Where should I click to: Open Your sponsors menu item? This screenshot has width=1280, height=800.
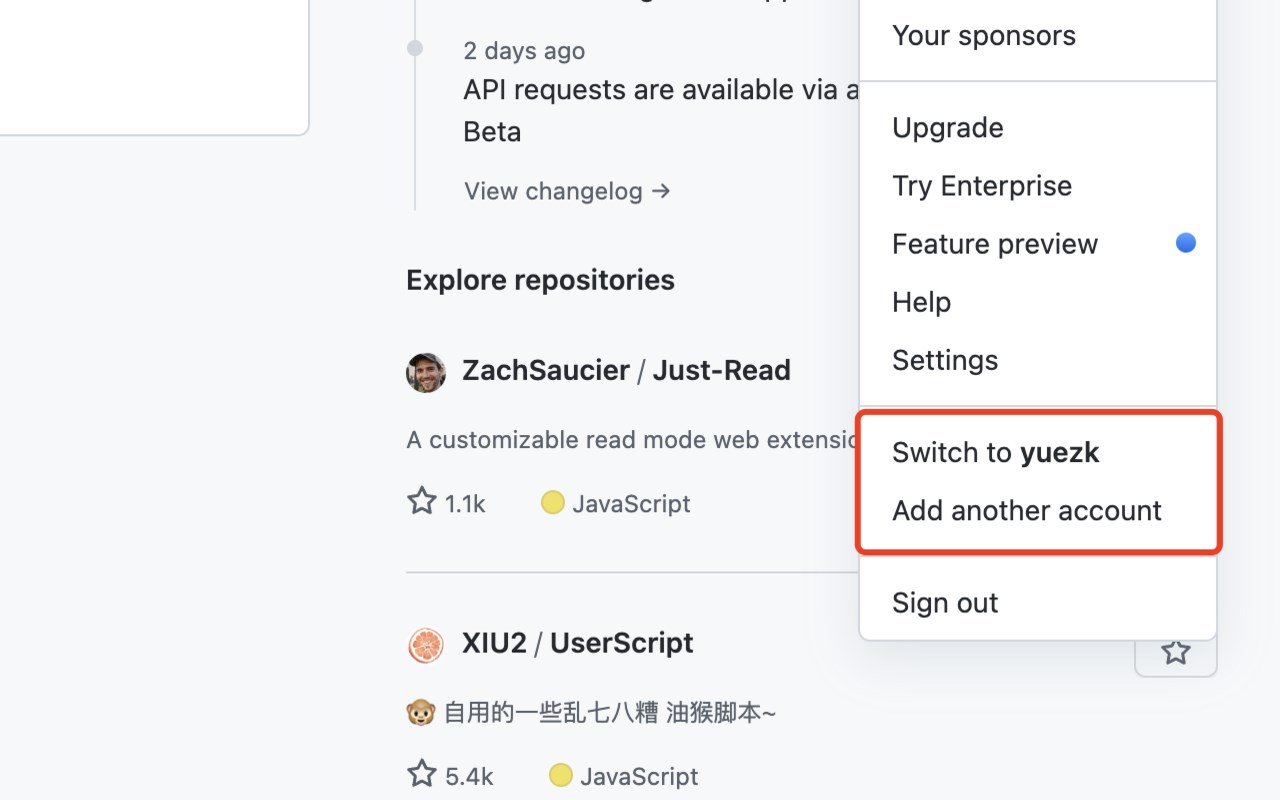tap(984, 36)
